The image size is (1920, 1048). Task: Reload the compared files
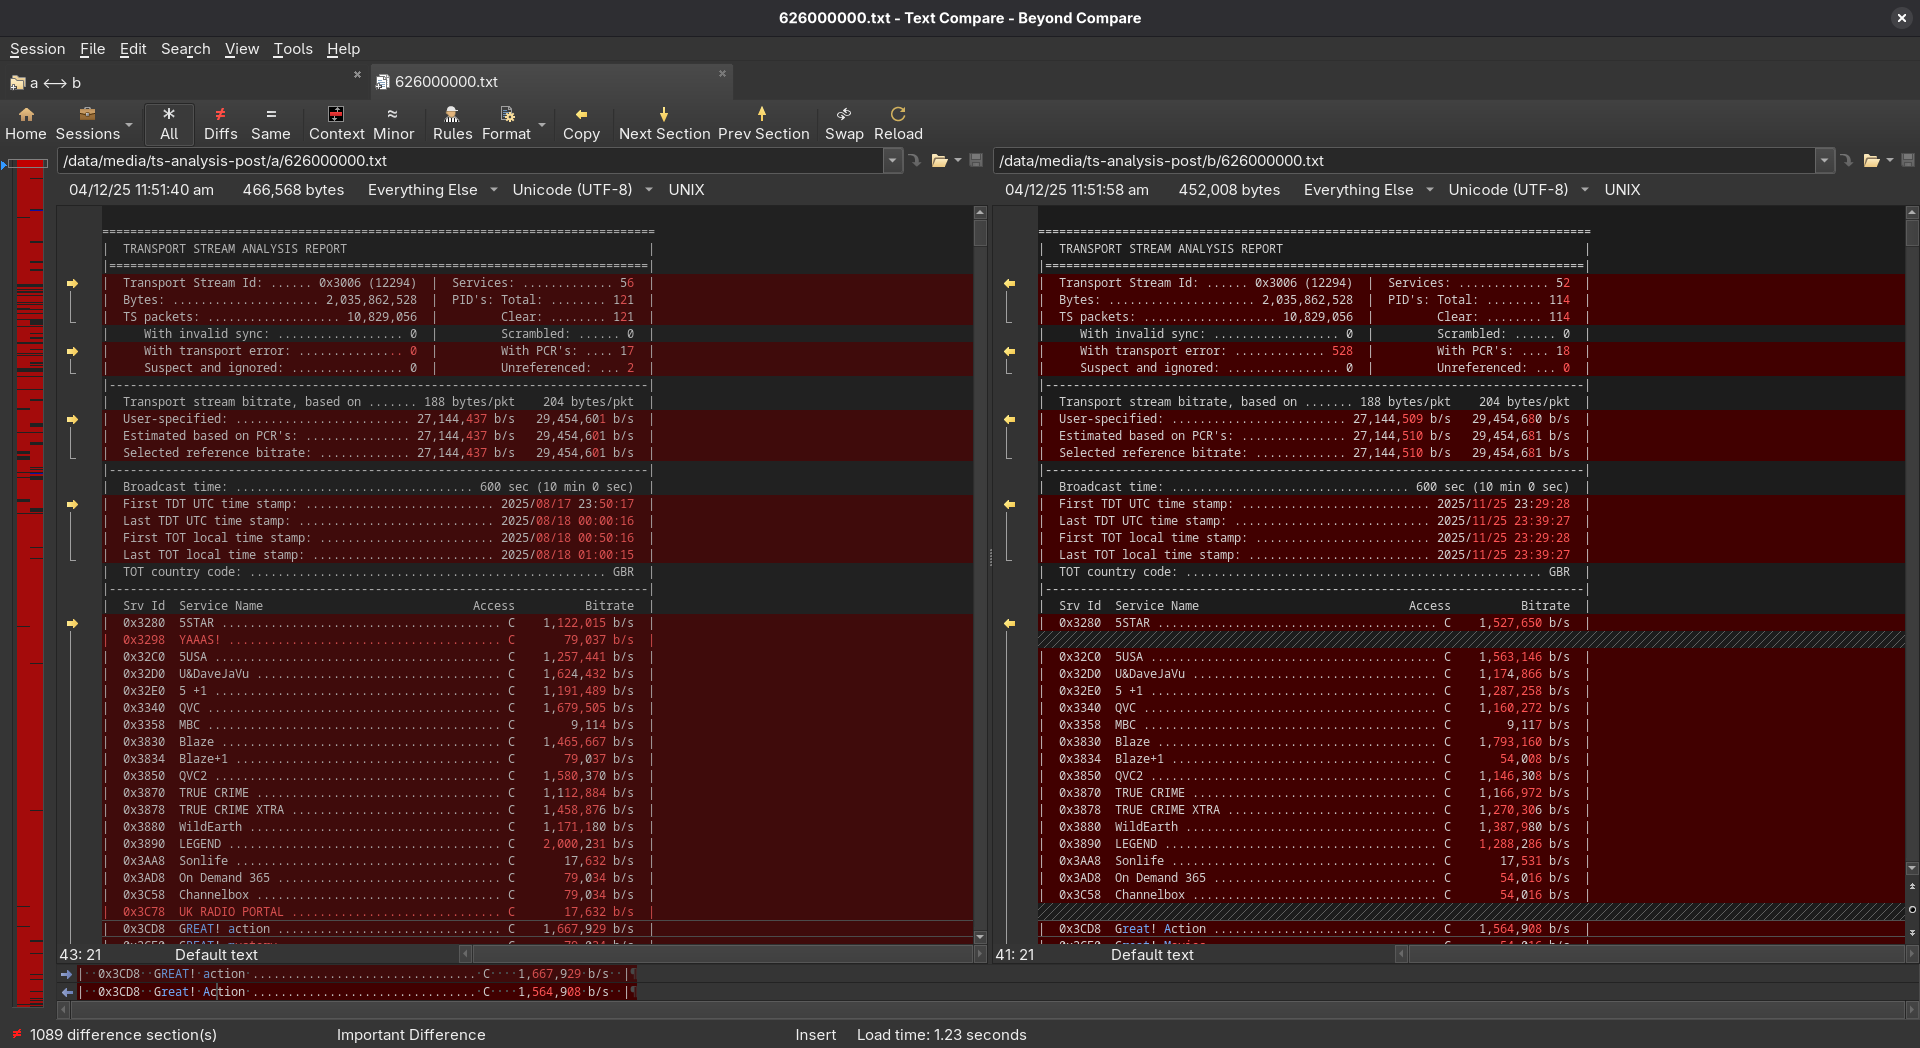(x=898, y=123)
